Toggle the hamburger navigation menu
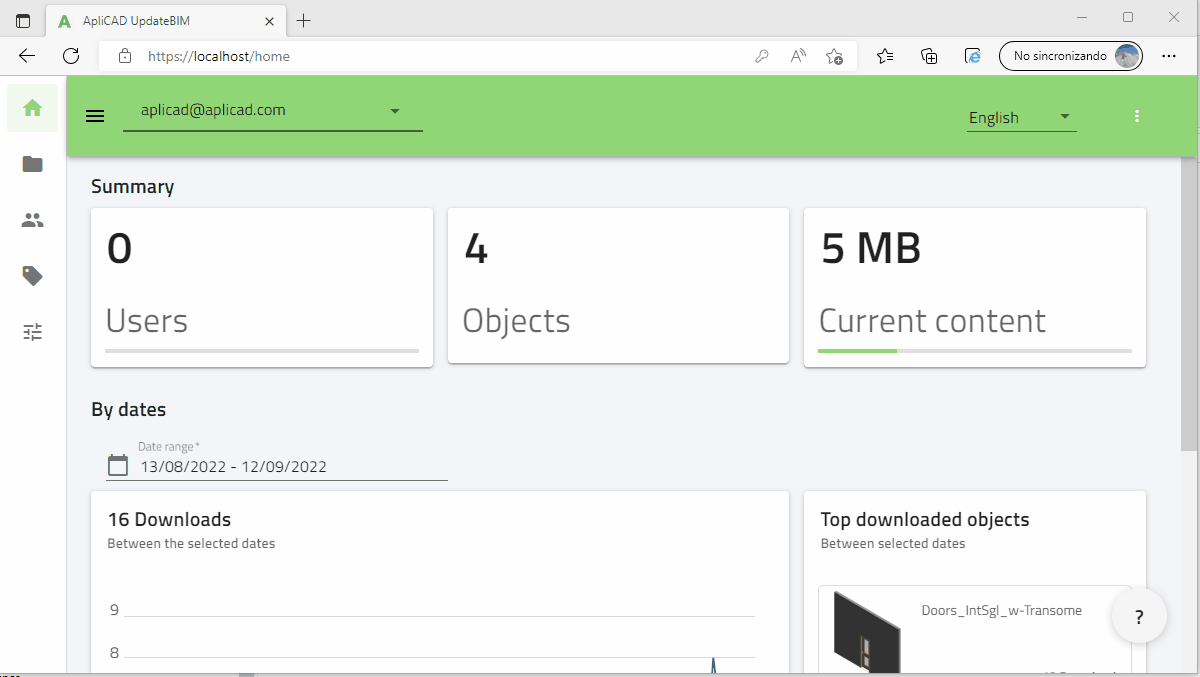The height and width of the screenshot is (677, 1200). click(x=95, y=116)
